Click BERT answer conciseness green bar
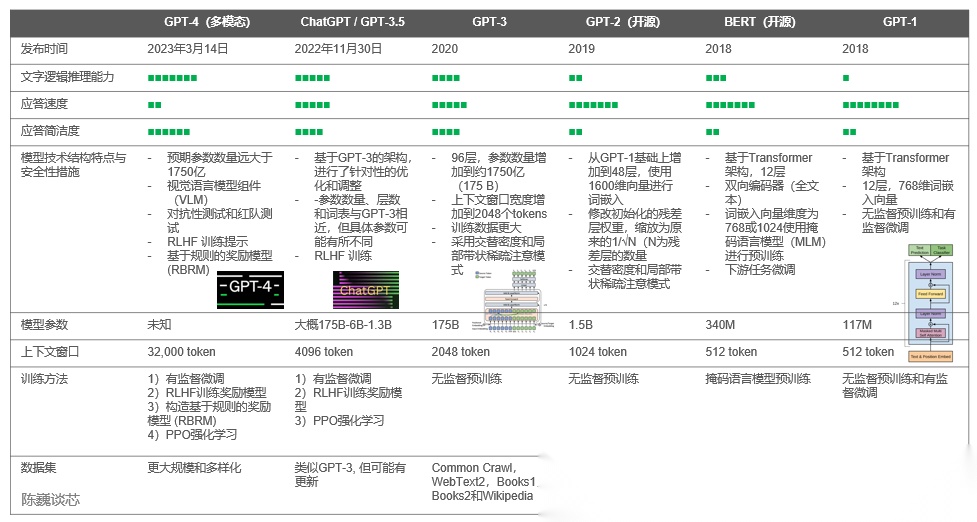977x522 pixels. (x=713, y=131)
